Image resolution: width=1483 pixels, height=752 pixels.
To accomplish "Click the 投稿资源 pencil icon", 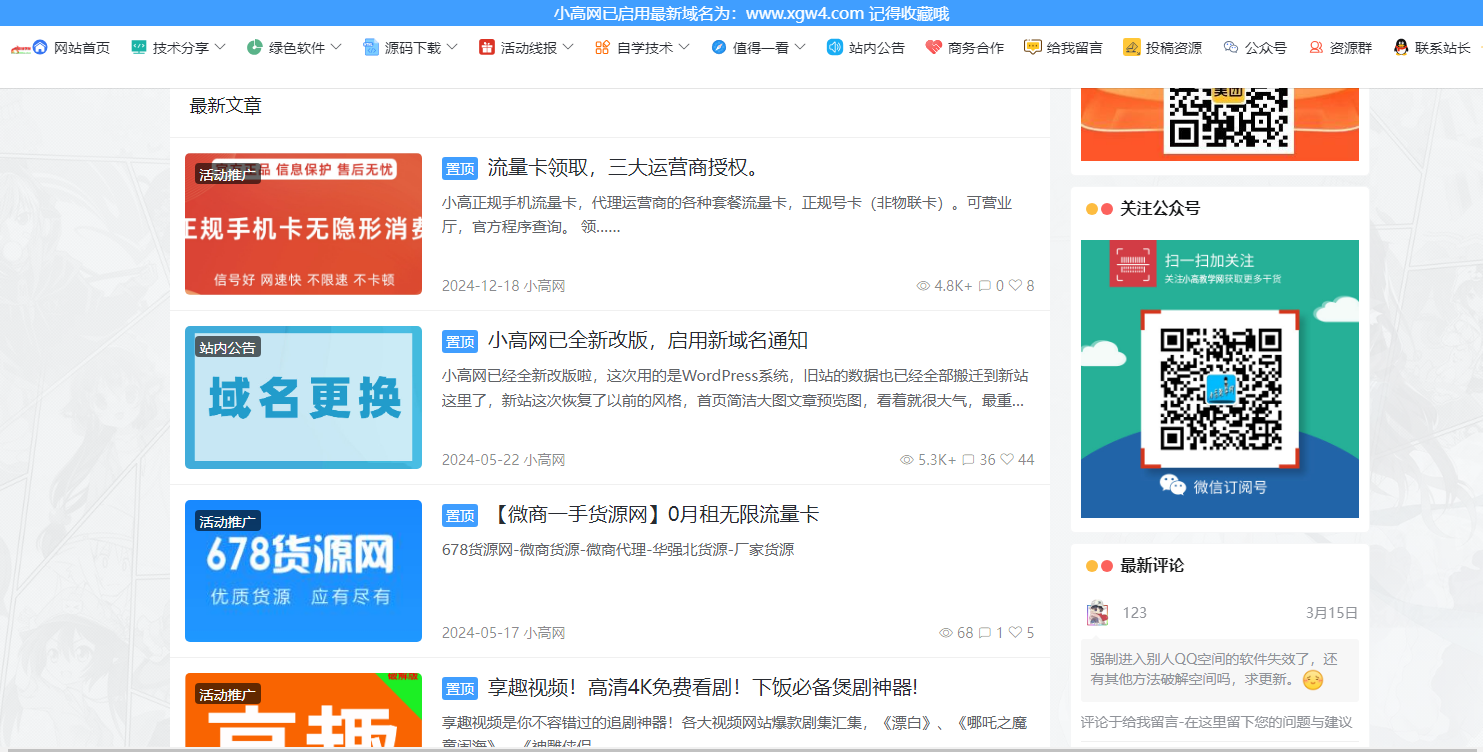I will [1130, 46].
